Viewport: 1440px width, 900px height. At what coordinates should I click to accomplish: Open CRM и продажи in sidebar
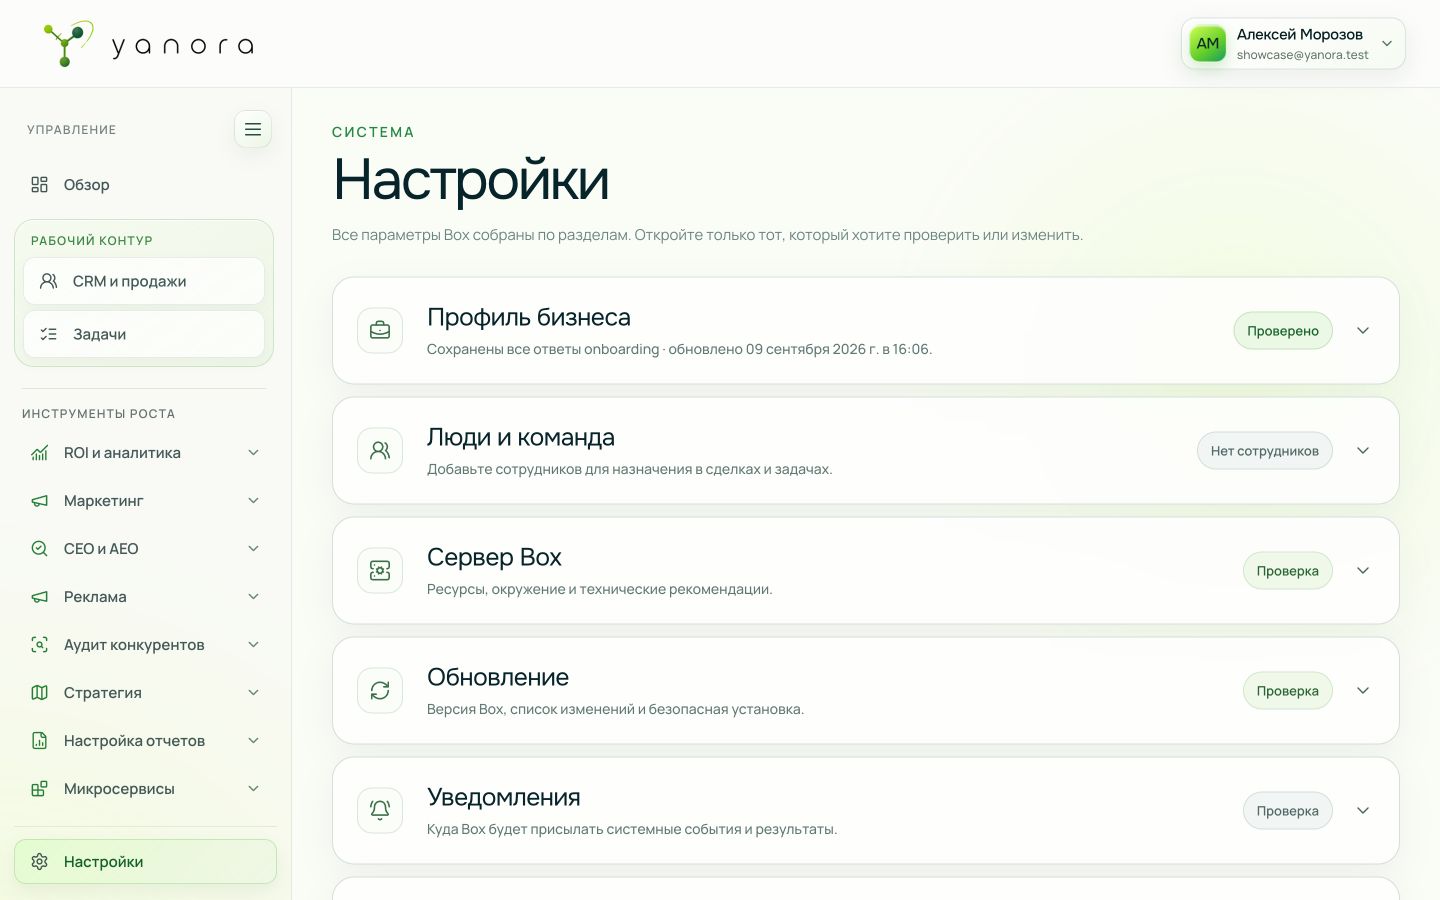(144, 282)
